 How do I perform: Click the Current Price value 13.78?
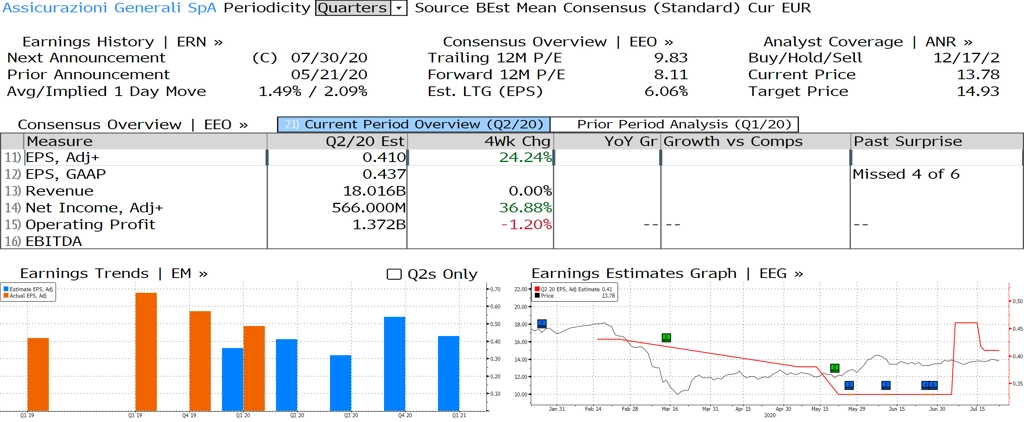pyautogui.click(x=976, y=74)
